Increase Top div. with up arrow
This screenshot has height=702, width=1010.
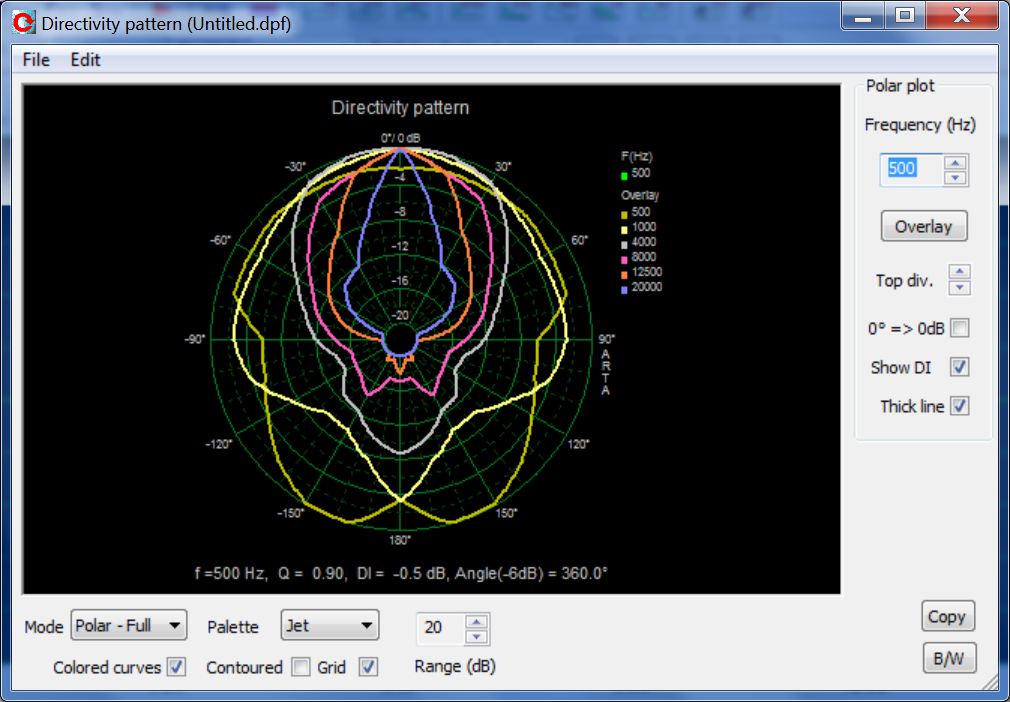pos(959,272)
